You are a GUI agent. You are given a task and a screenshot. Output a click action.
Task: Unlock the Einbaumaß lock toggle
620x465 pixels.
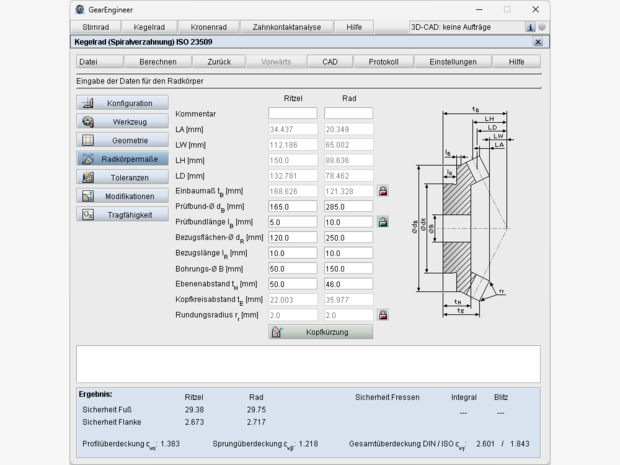pyautogui.click(x=383, y=190)
